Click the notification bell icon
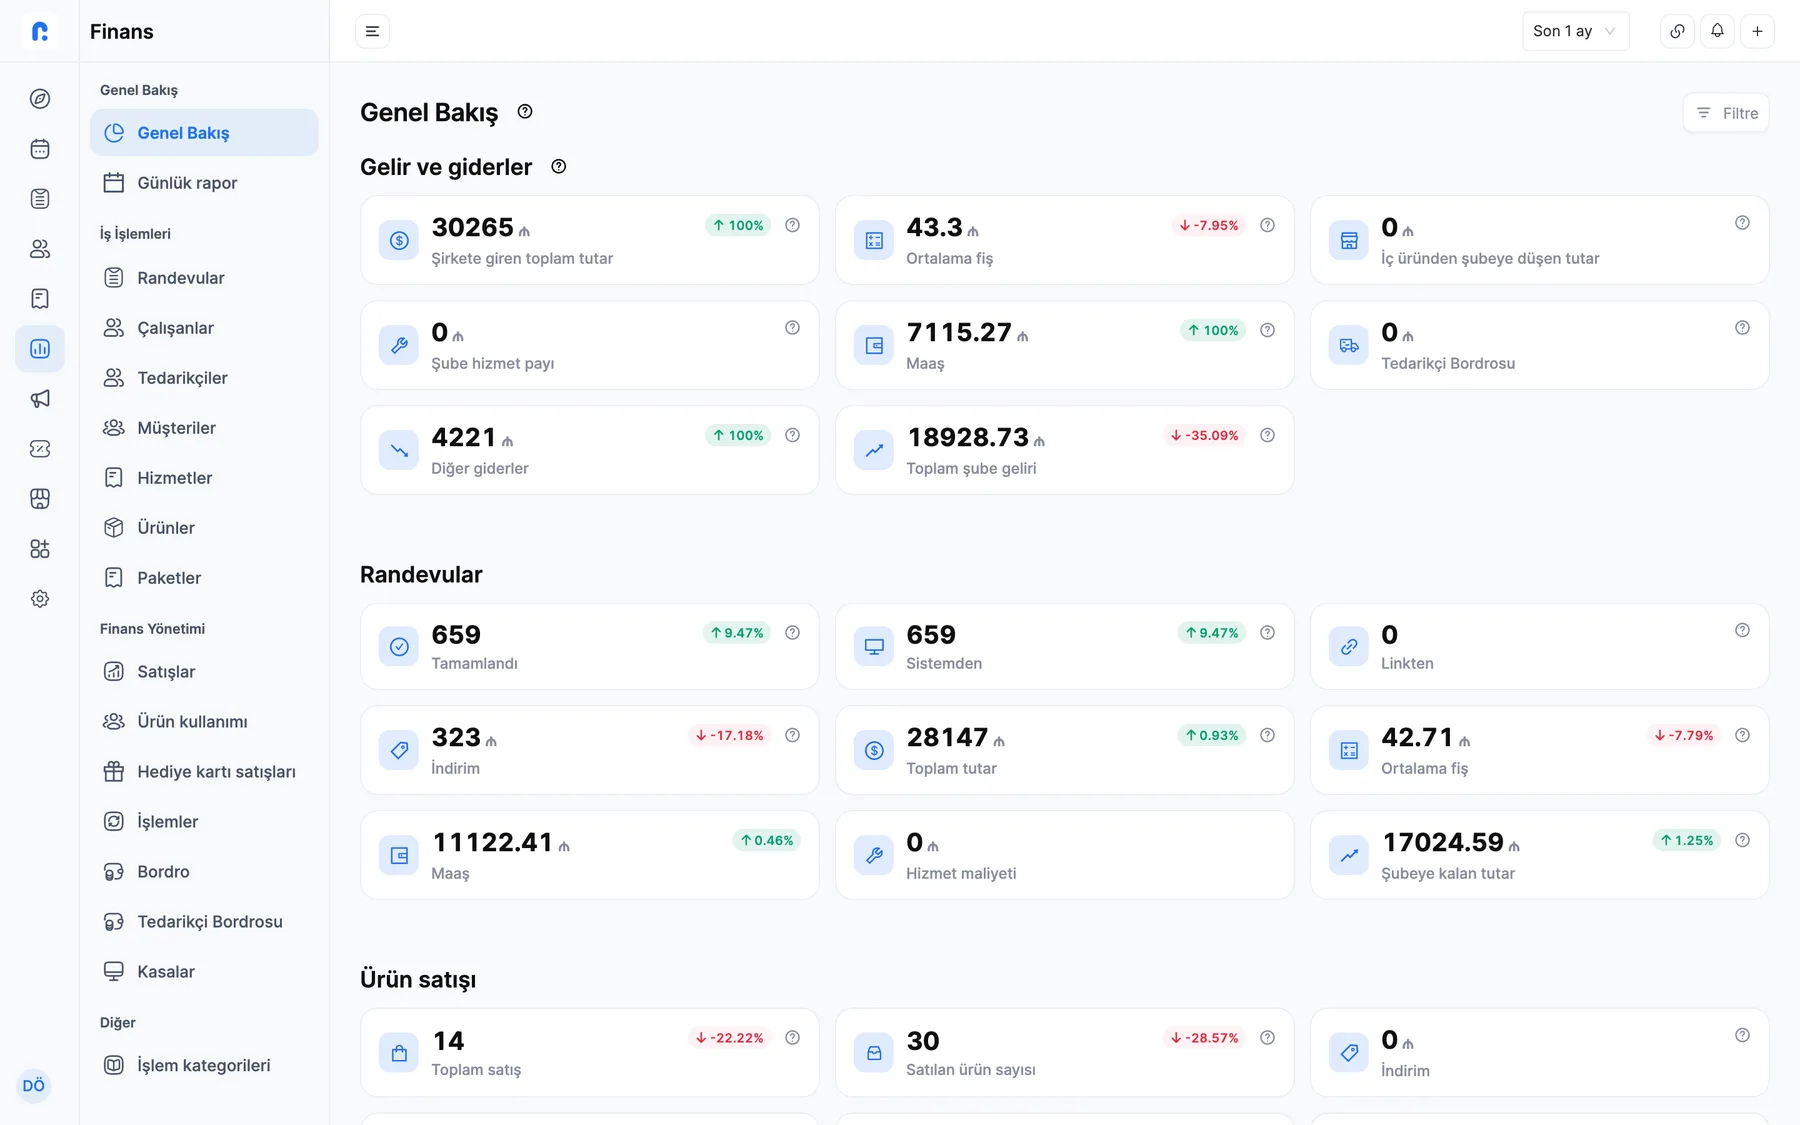The width and height of the screenshot is (1800, 1125). [1717, 31]
